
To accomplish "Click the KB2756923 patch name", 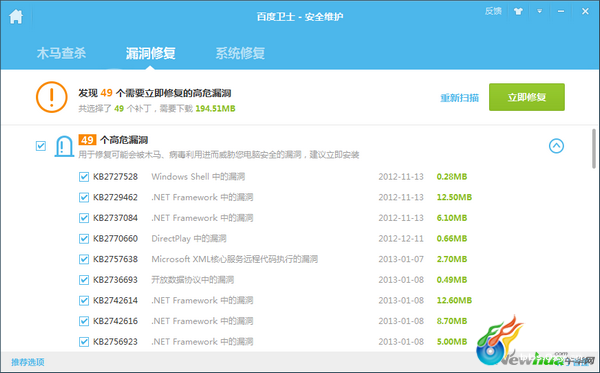I will pos(116,342).
